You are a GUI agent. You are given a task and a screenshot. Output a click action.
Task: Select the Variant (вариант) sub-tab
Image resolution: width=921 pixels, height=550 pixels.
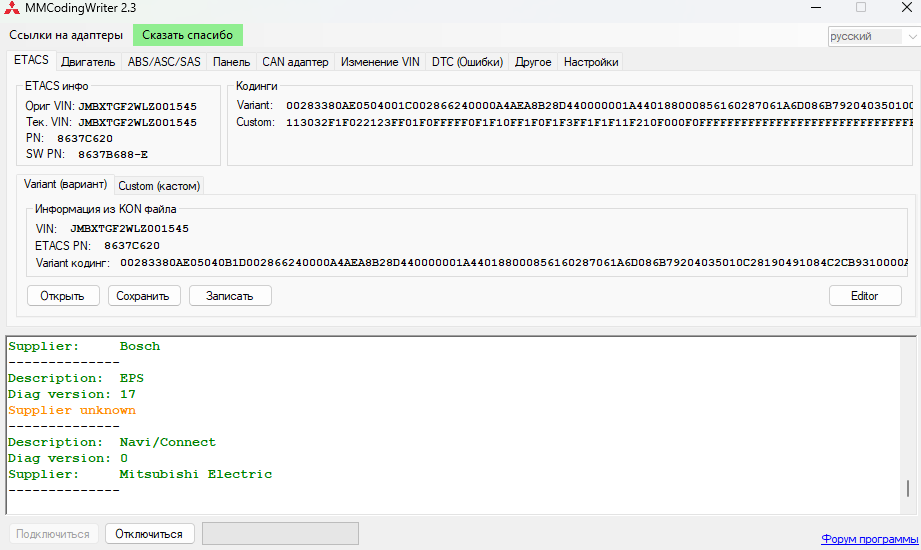coord(65,185)
